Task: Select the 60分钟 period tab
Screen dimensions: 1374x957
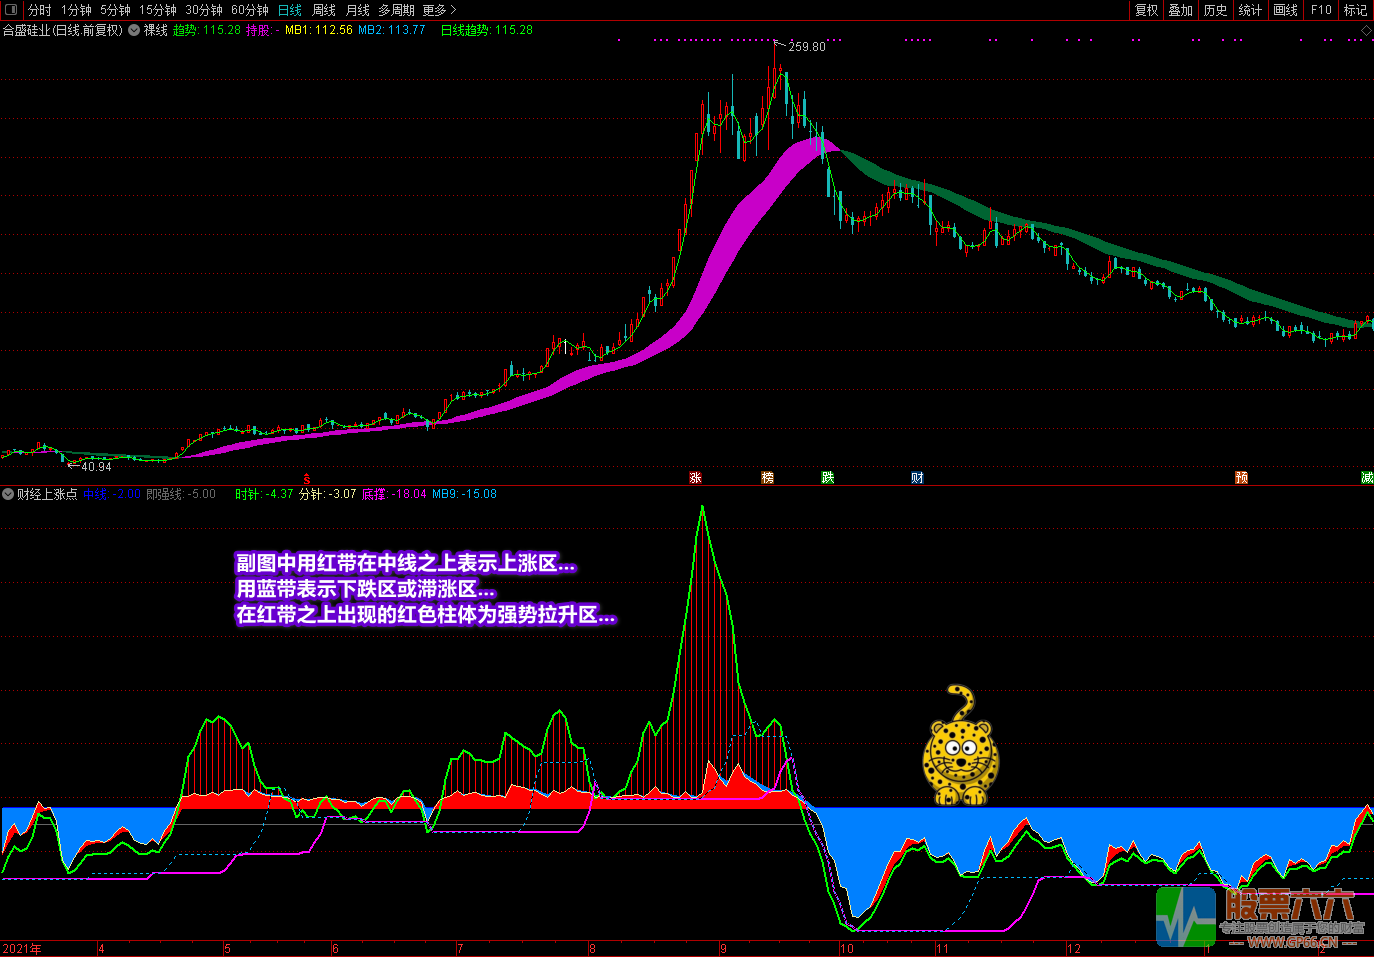Action: [249, 10]
